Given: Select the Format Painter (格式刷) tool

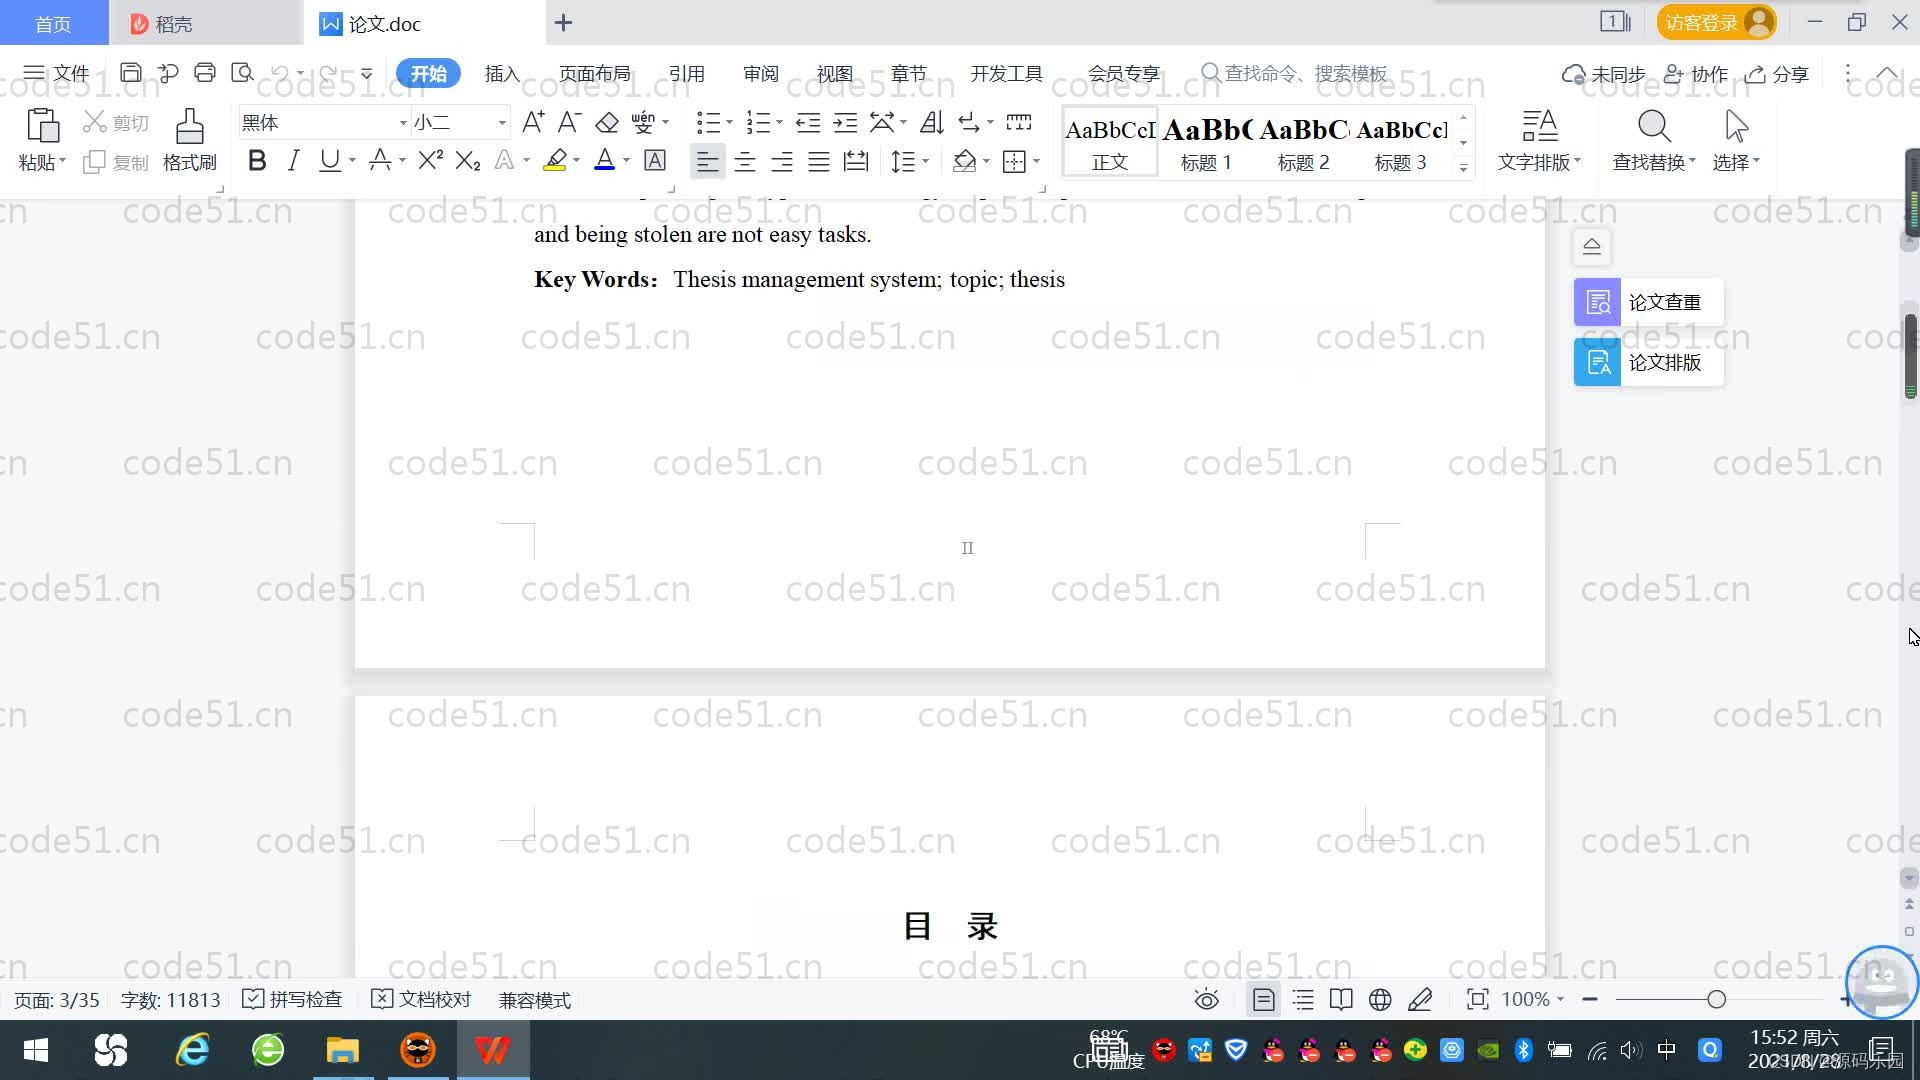Looking at the screenshot, I should coord(189,138).
